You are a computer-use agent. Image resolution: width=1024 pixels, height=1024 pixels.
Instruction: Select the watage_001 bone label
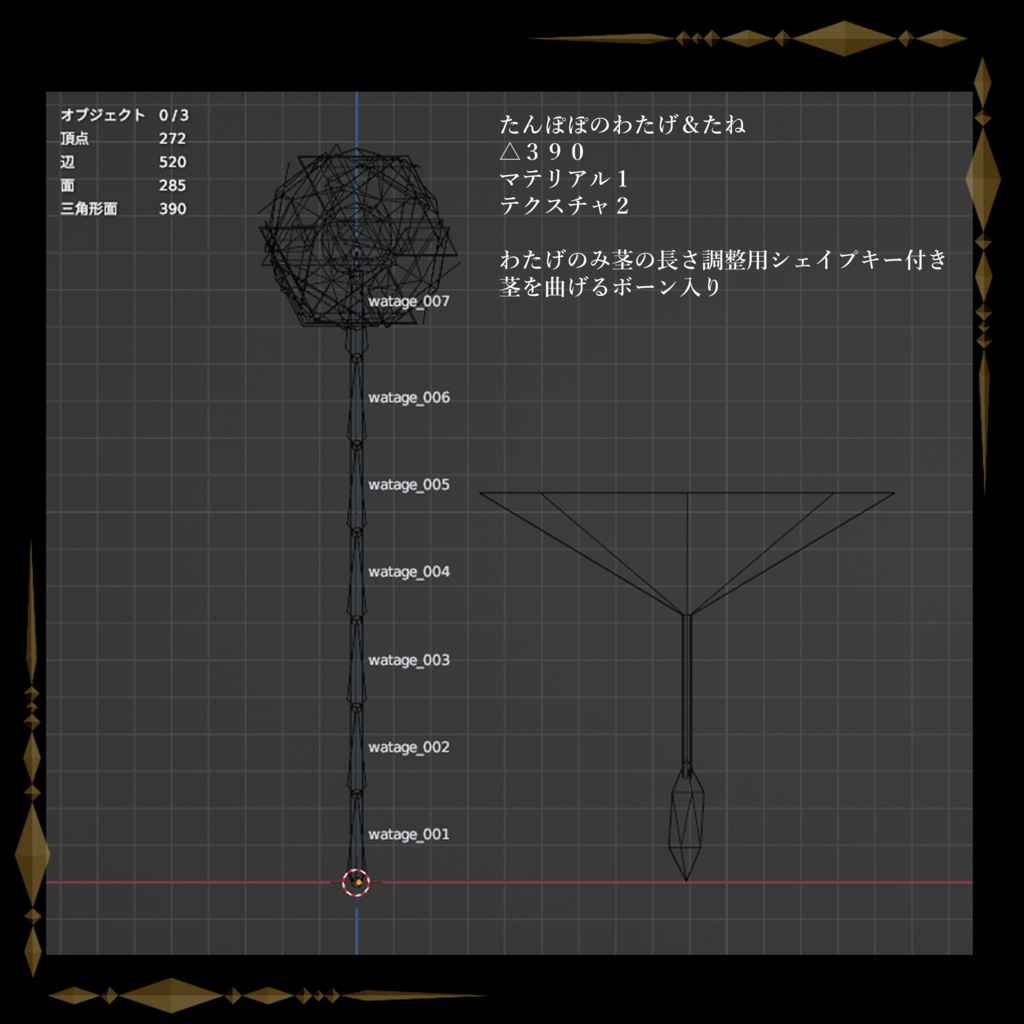pos(409,835)
